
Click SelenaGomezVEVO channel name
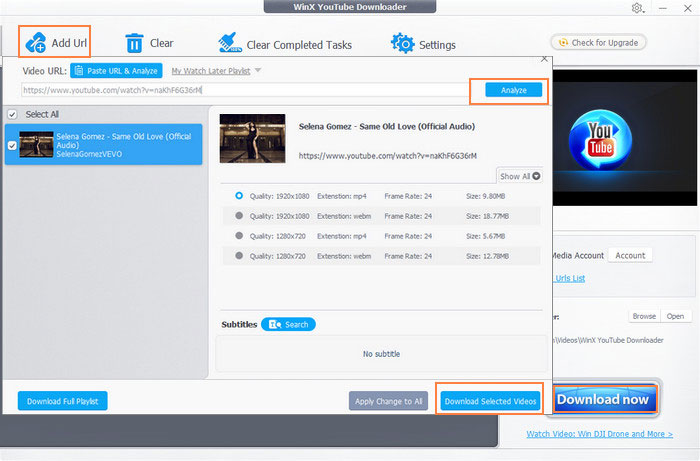89,154
